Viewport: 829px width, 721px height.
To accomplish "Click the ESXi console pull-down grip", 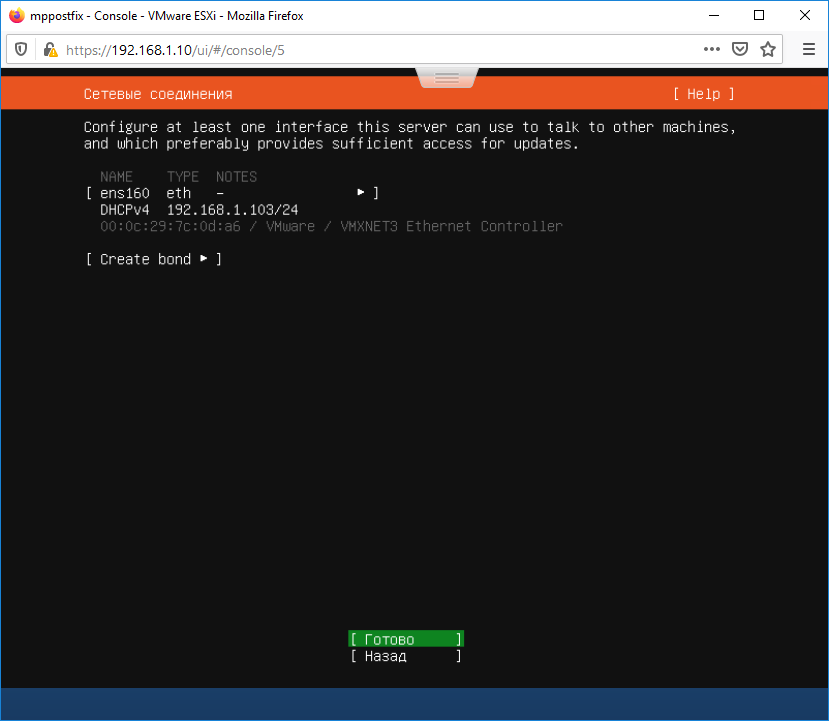I will coord(446,76).
